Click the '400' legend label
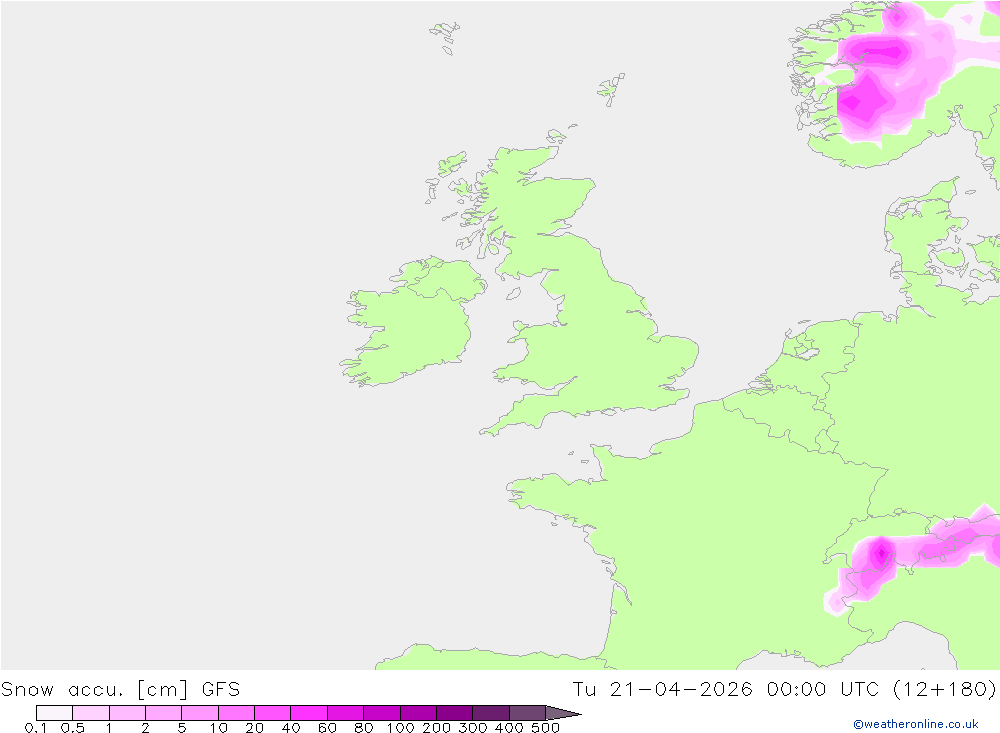The width and height of the screenshot is (1000, 733). pyautogui.click(x=509, y=727)
